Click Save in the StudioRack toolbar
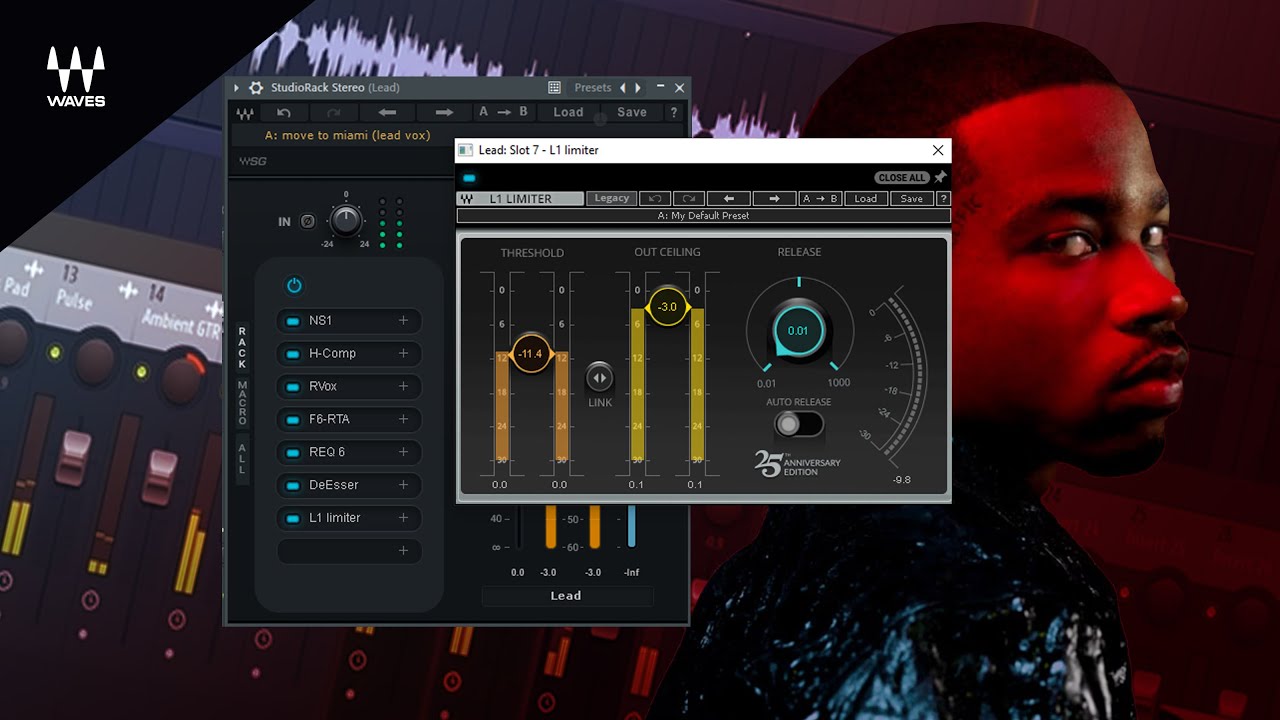This screenshot has height=720, width=1280. click(631, 113)
